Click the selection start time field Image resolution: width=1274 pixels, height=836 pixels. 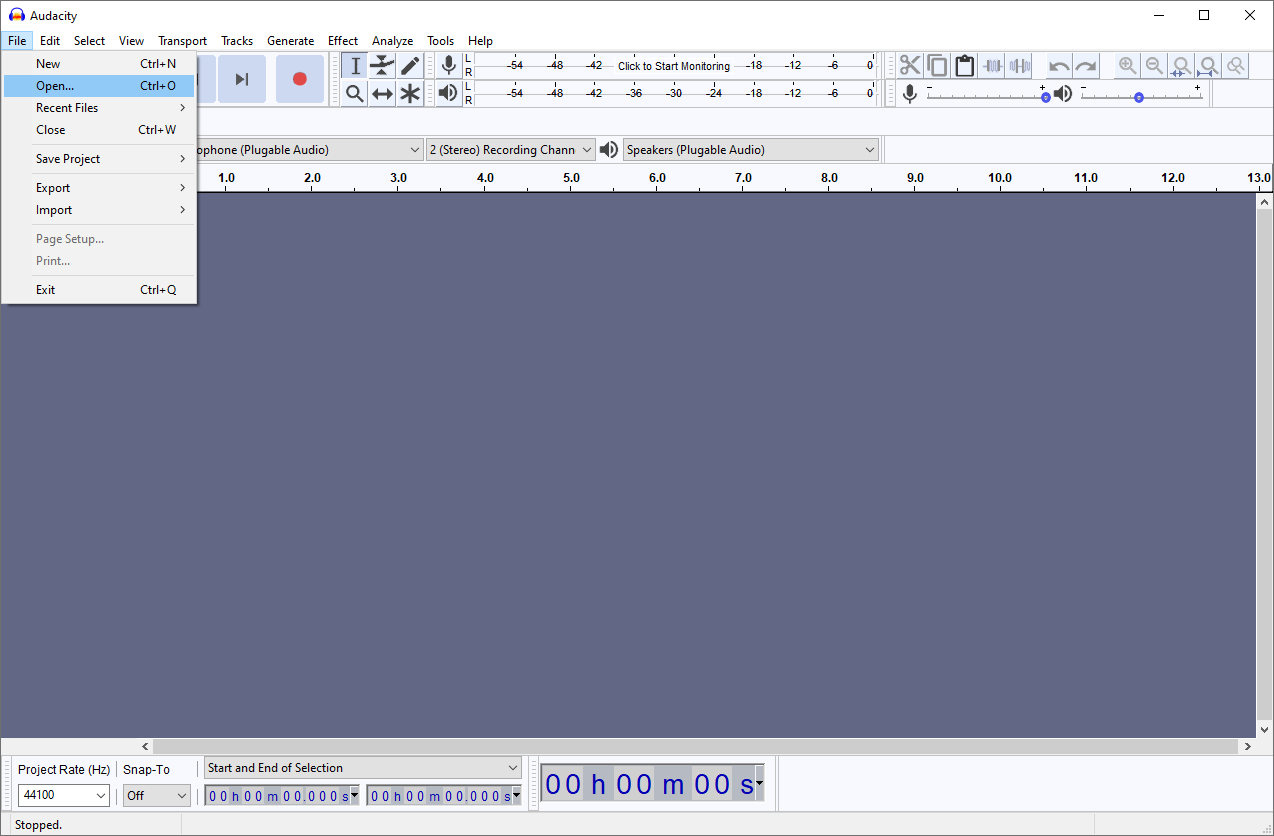click(x=282, y=796)
